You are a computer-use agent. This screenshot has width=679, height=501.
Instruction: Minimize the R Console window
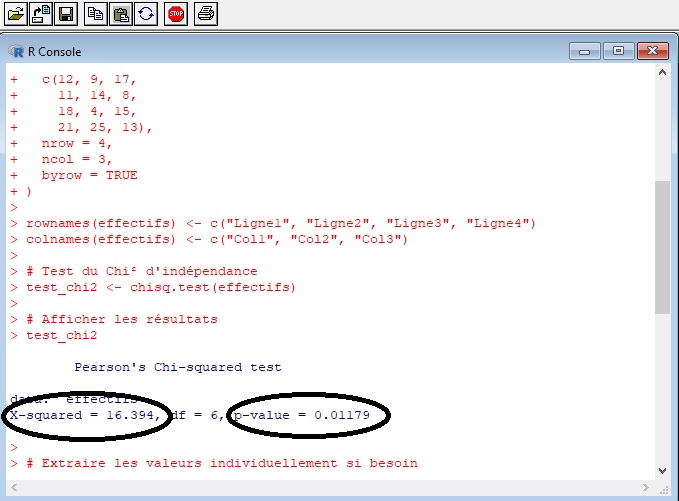point(584,50)
